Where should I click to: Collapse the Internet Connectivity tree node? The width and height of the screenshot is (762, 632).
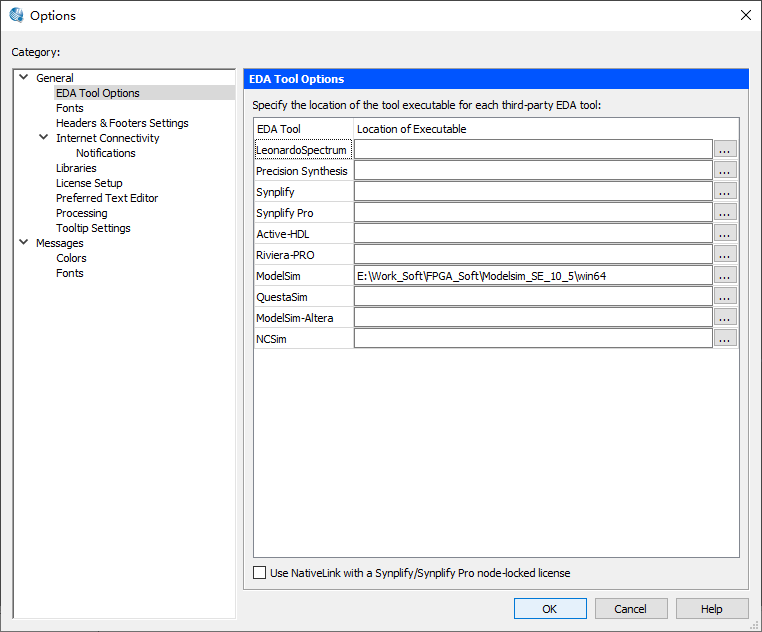point(43,138)
